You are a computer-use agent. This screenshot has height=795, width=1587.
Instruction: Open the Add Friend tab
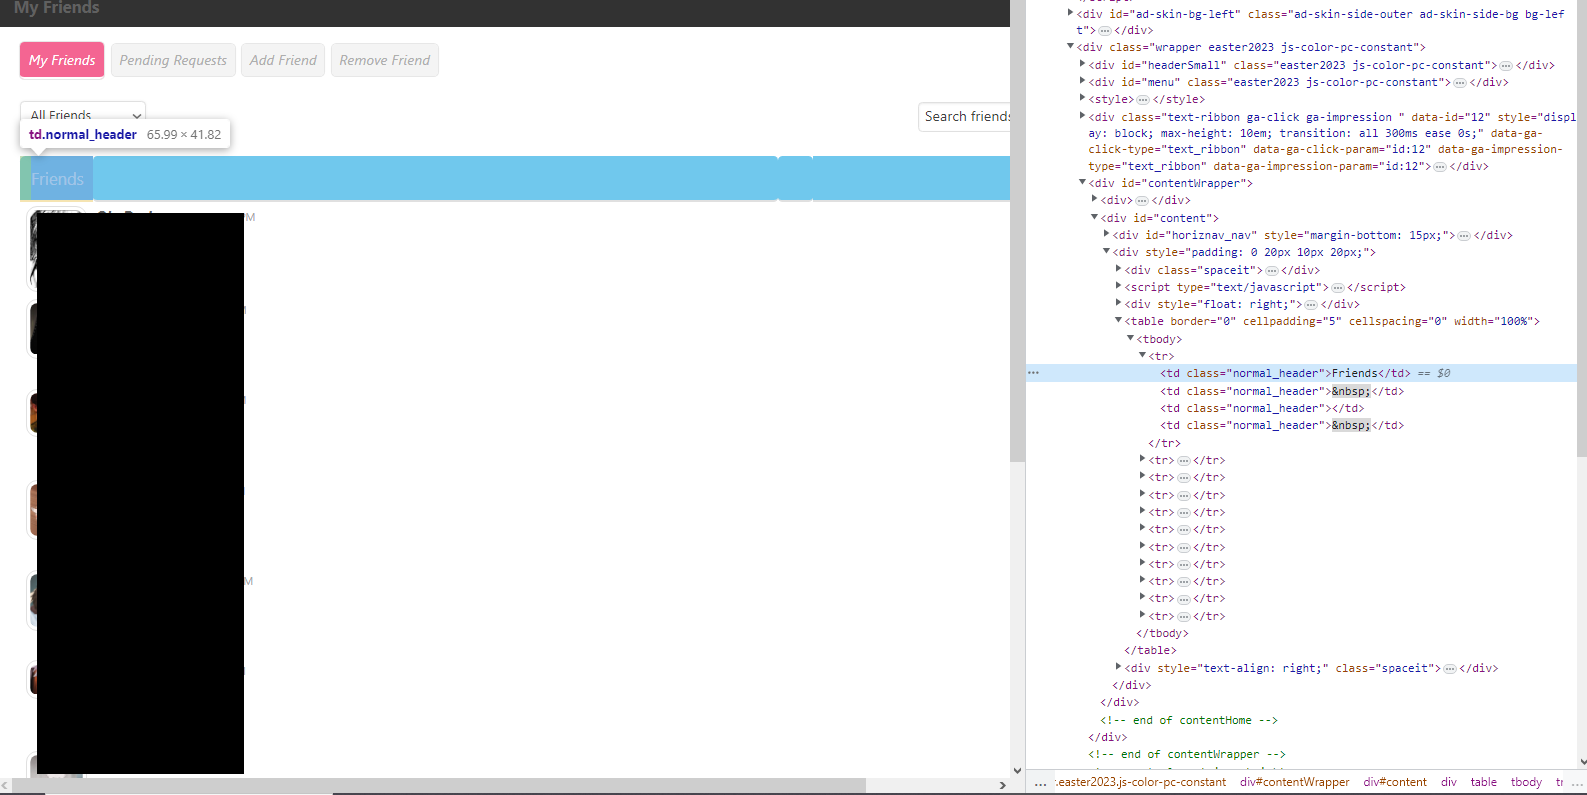click(283, 60)
